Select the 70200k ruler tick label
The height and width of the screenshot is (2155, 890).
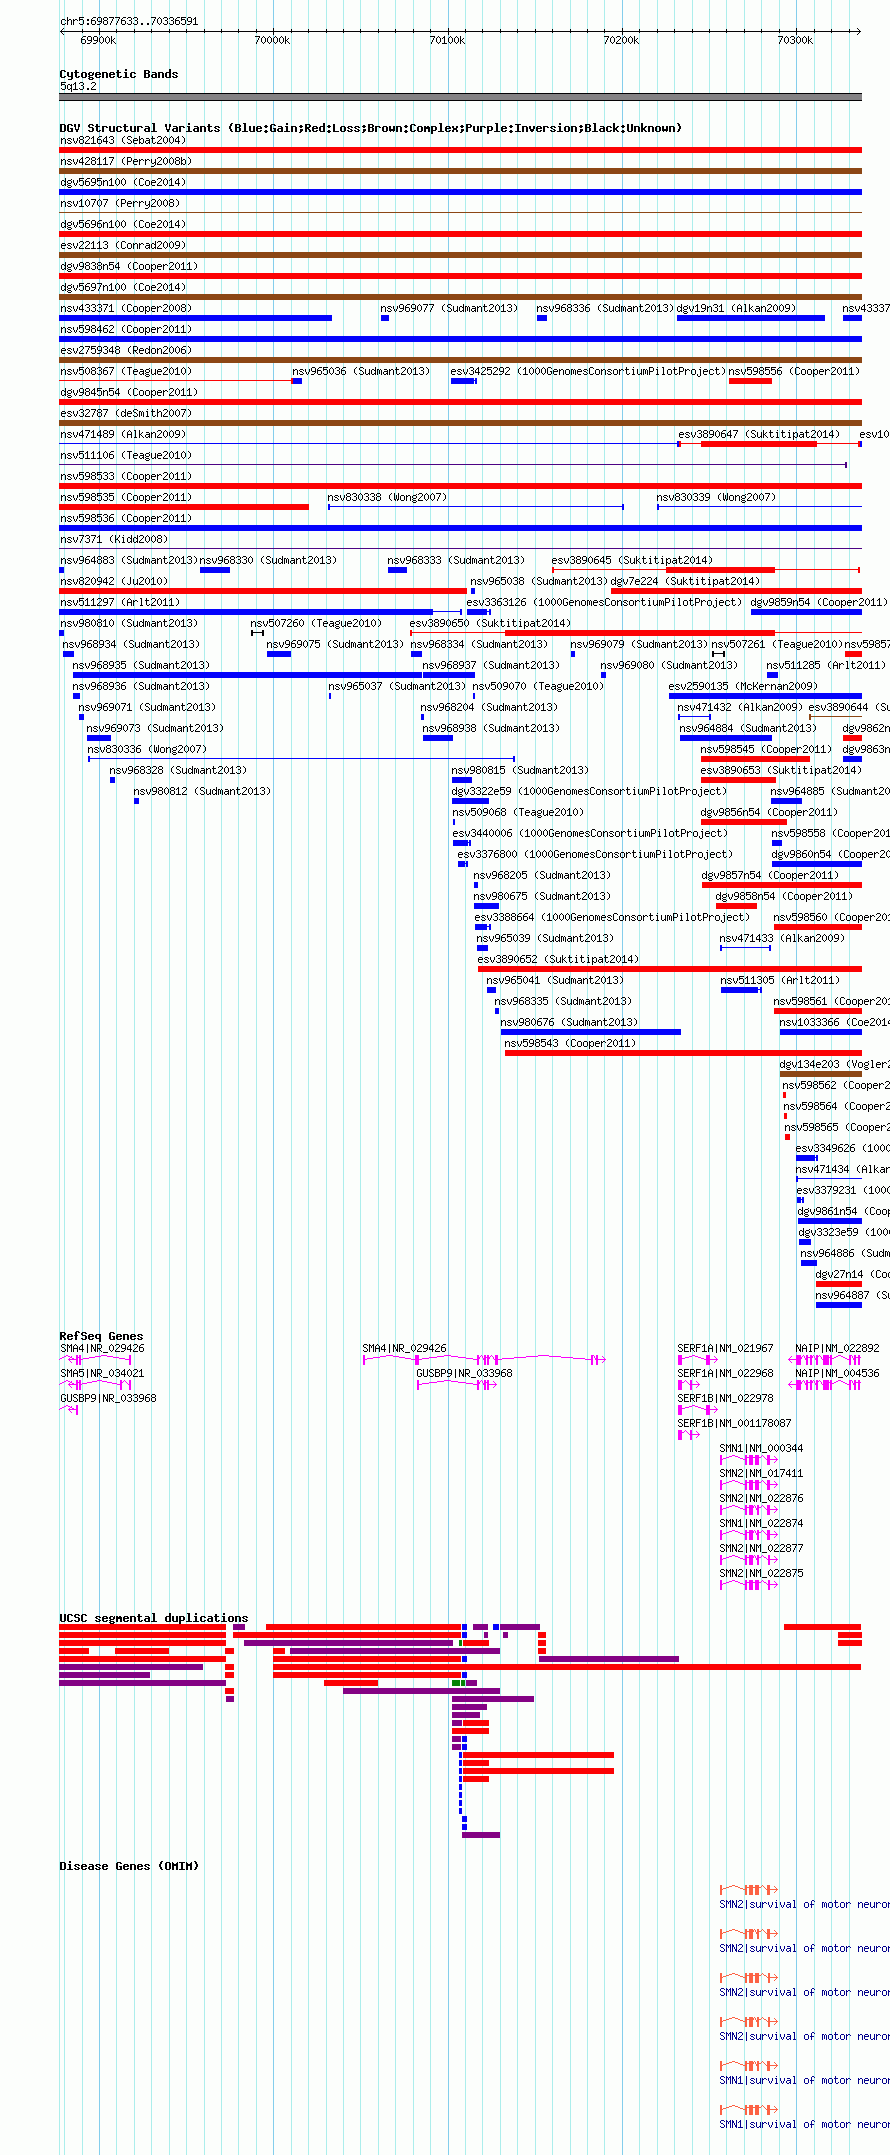621,40
